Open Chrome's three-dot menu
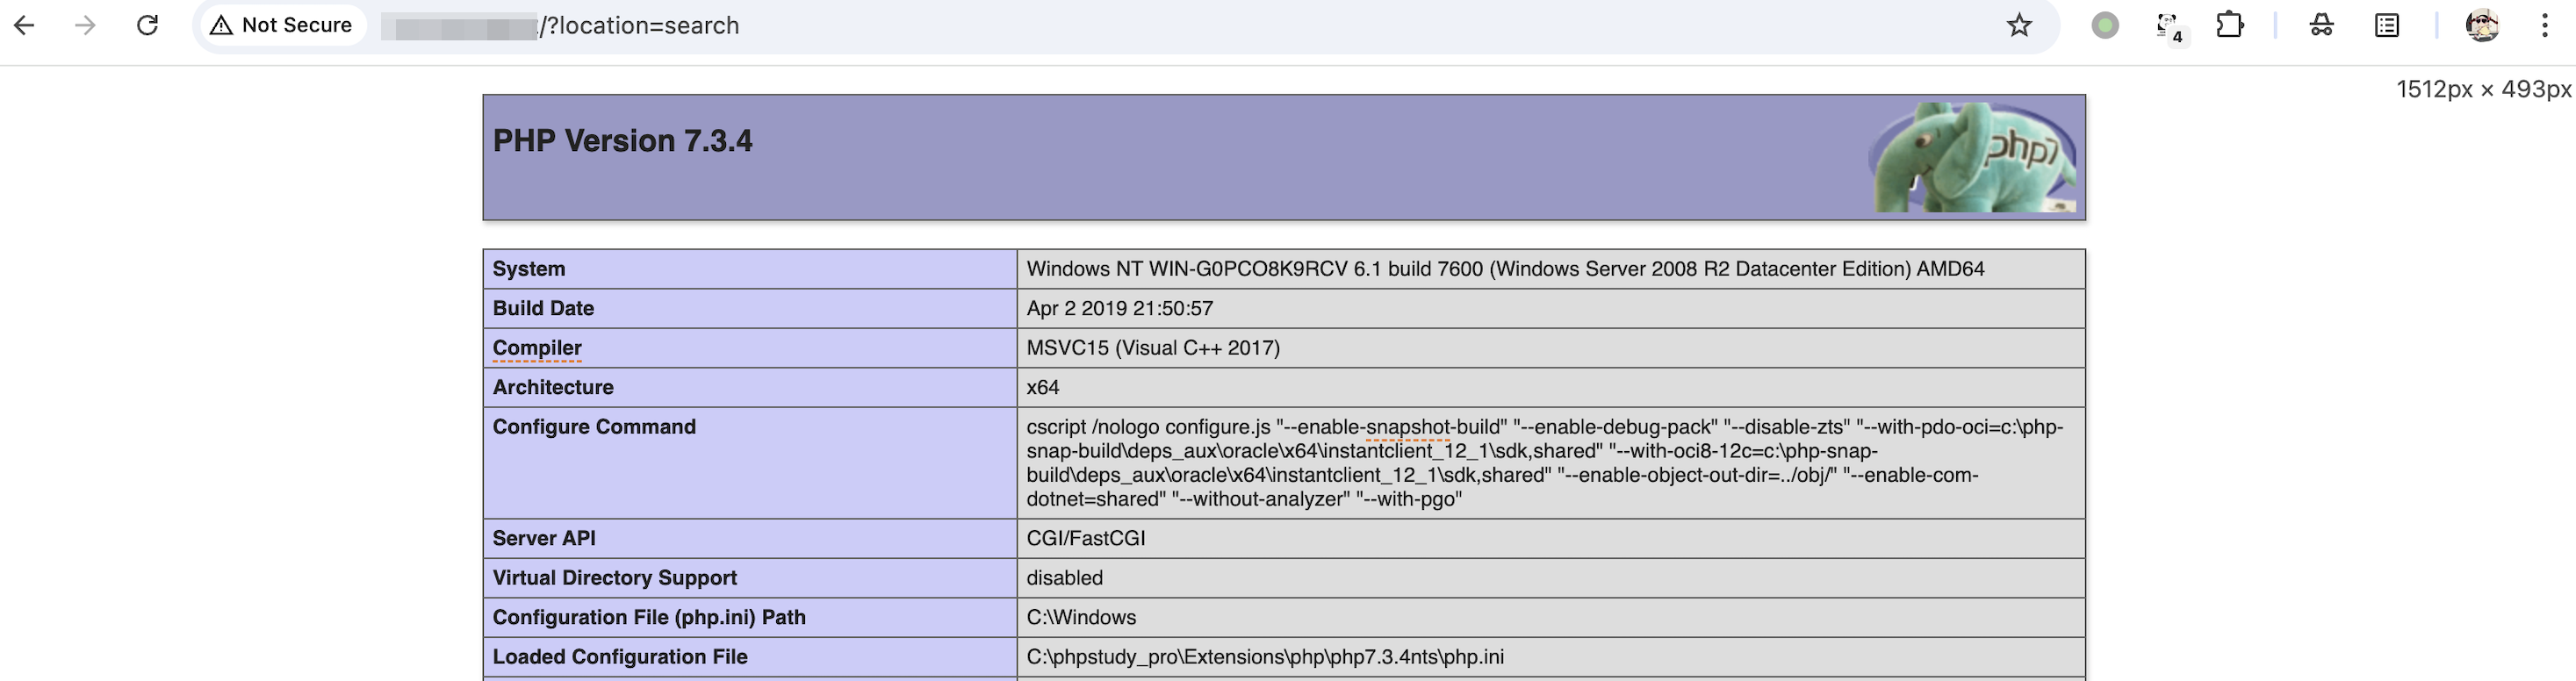The image size is (2576, 681). (2544, 25)
